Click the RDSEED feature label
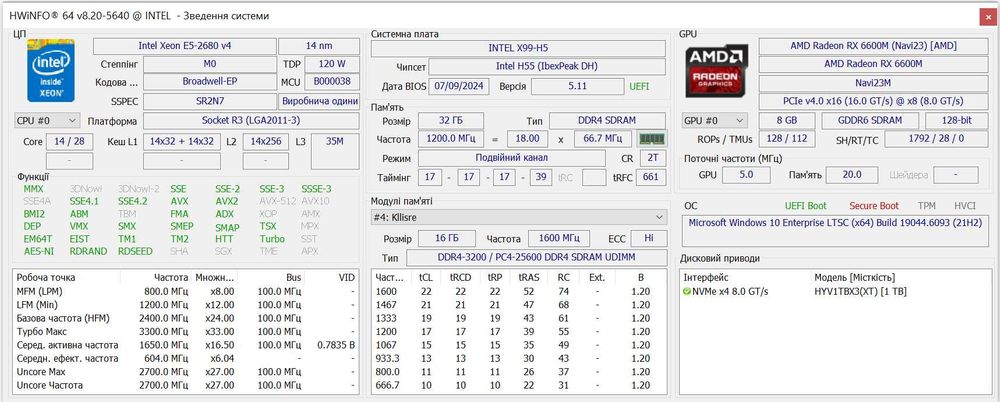 (135, 251)
